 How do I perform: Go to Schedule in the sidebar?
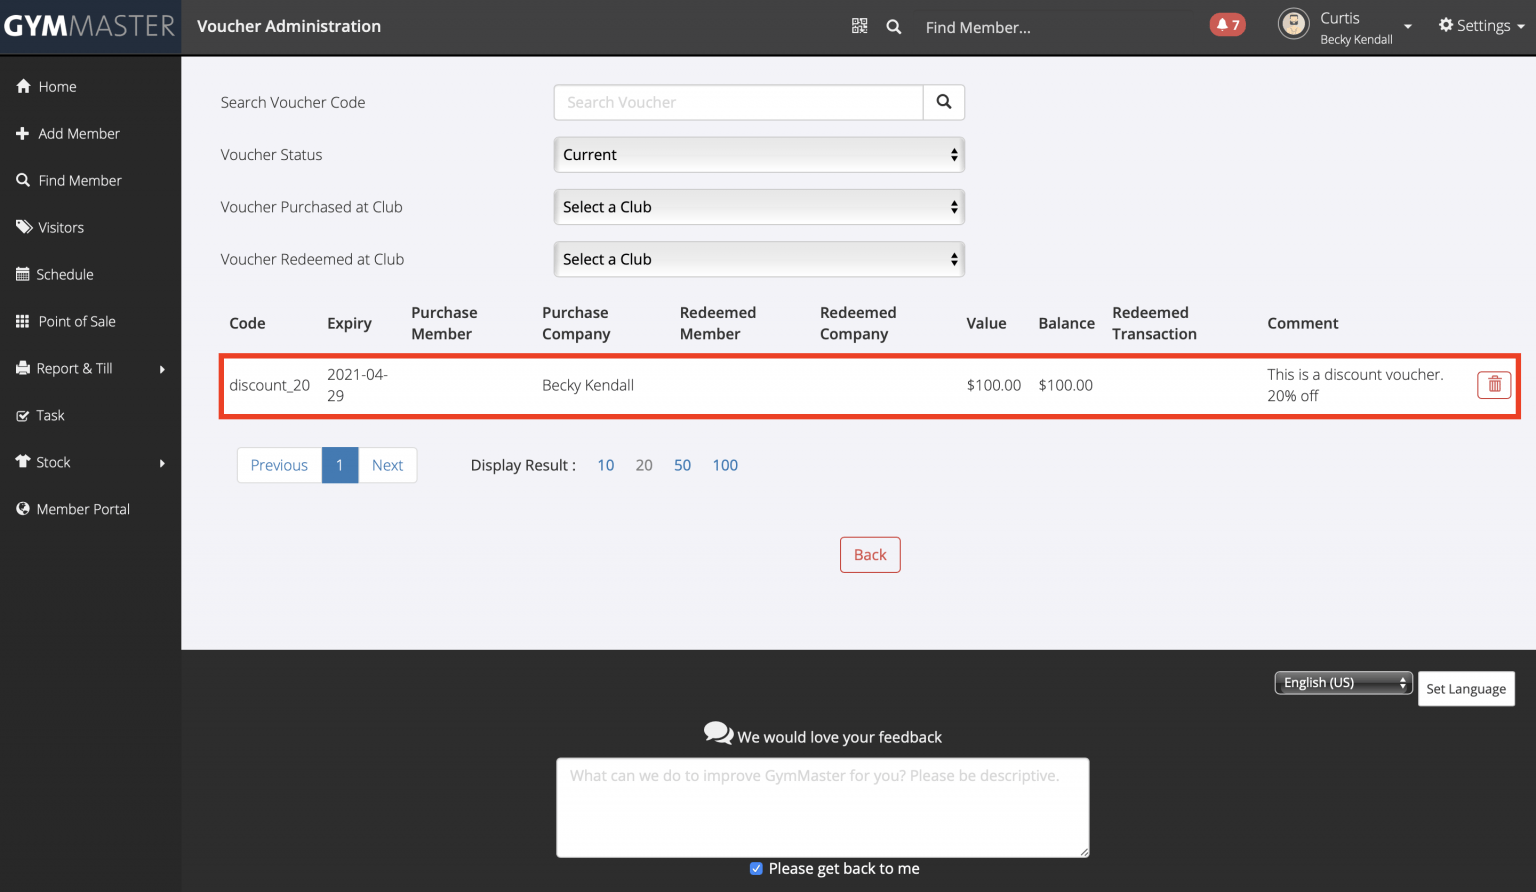pos(65,275)
